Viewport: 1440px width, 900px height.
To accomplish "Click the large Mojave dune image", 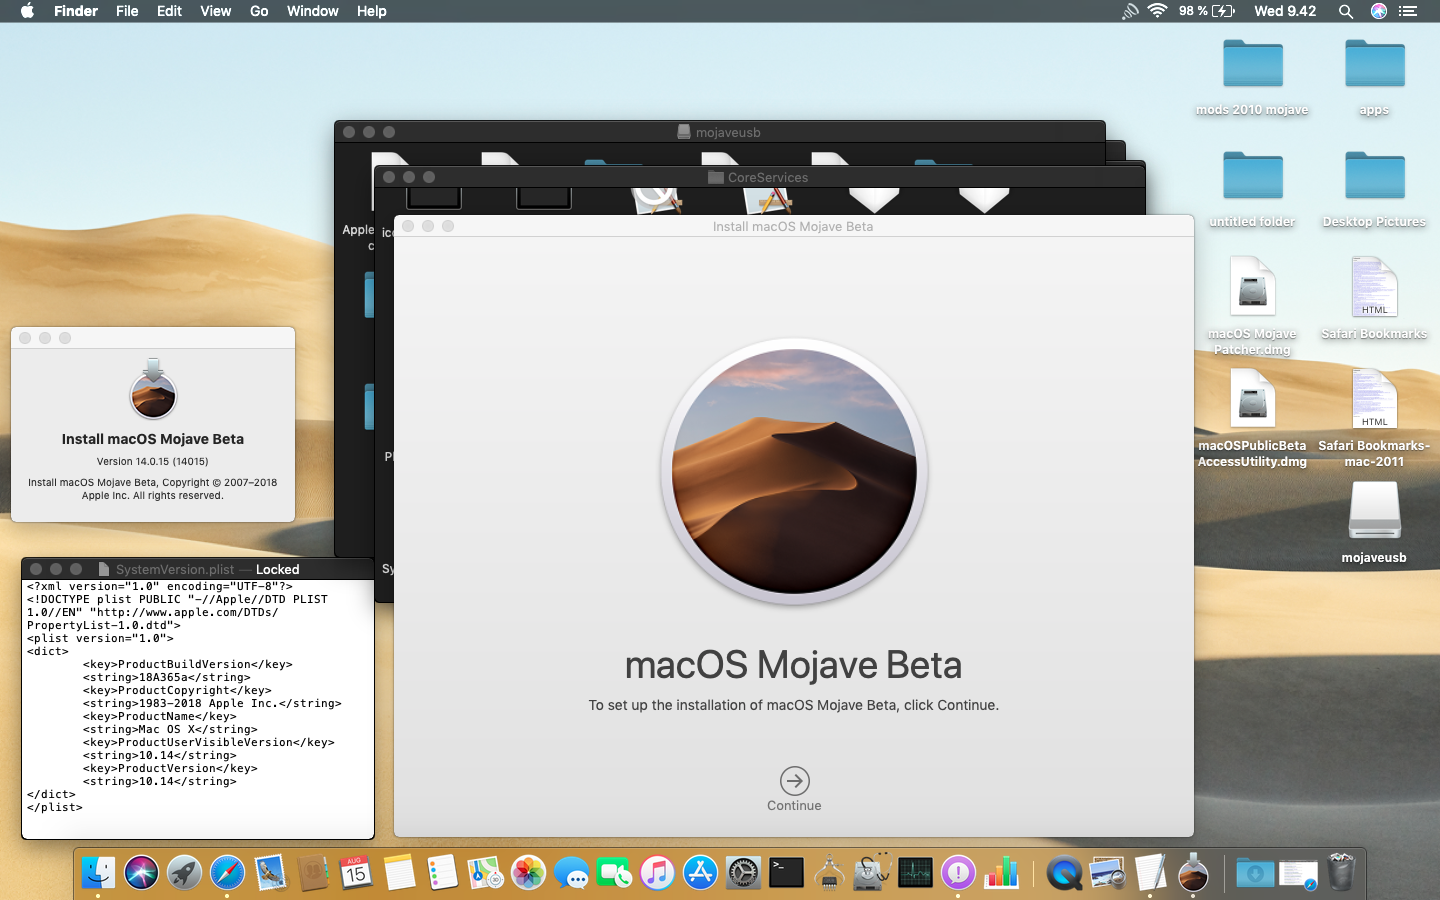I will click(x=794, y=471).
